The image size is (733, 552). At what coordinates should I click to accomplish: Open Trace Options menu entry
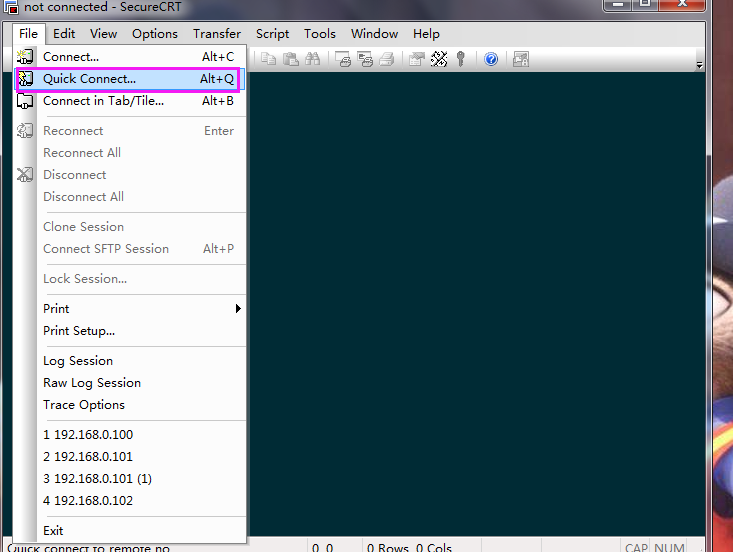point(129,405)
